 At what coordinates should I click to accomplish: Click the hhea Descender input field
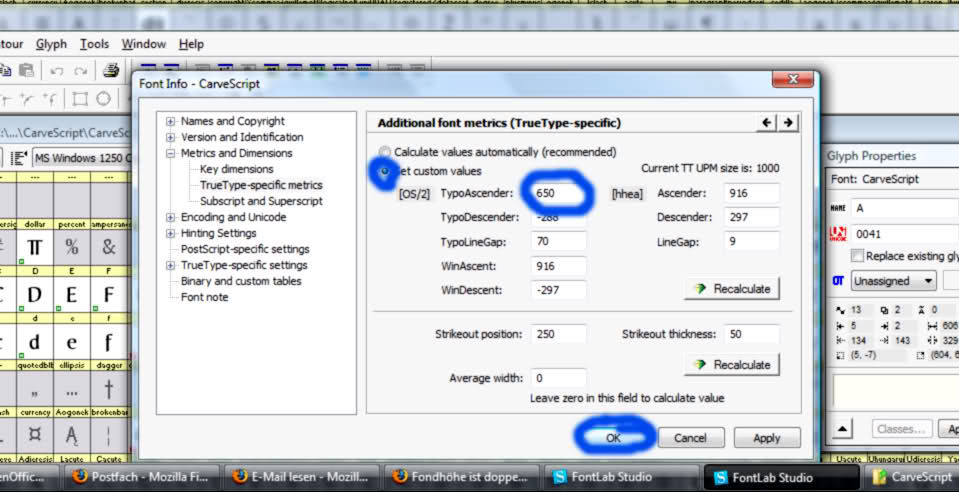752,217
